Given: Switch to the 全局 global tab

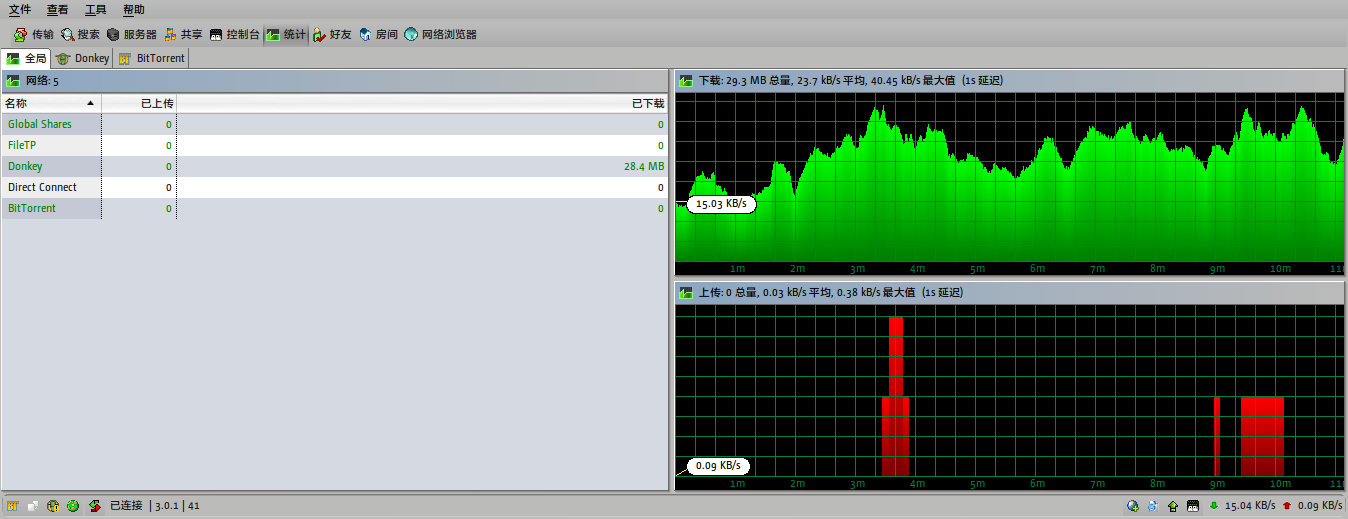Looking at the screenshot, I should tap(26, 58).
